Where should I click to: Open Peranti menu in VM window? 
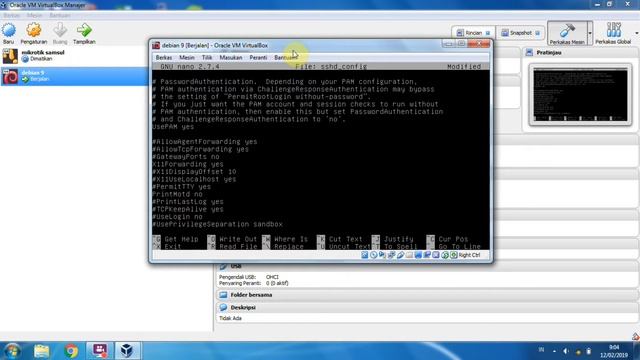258,58
